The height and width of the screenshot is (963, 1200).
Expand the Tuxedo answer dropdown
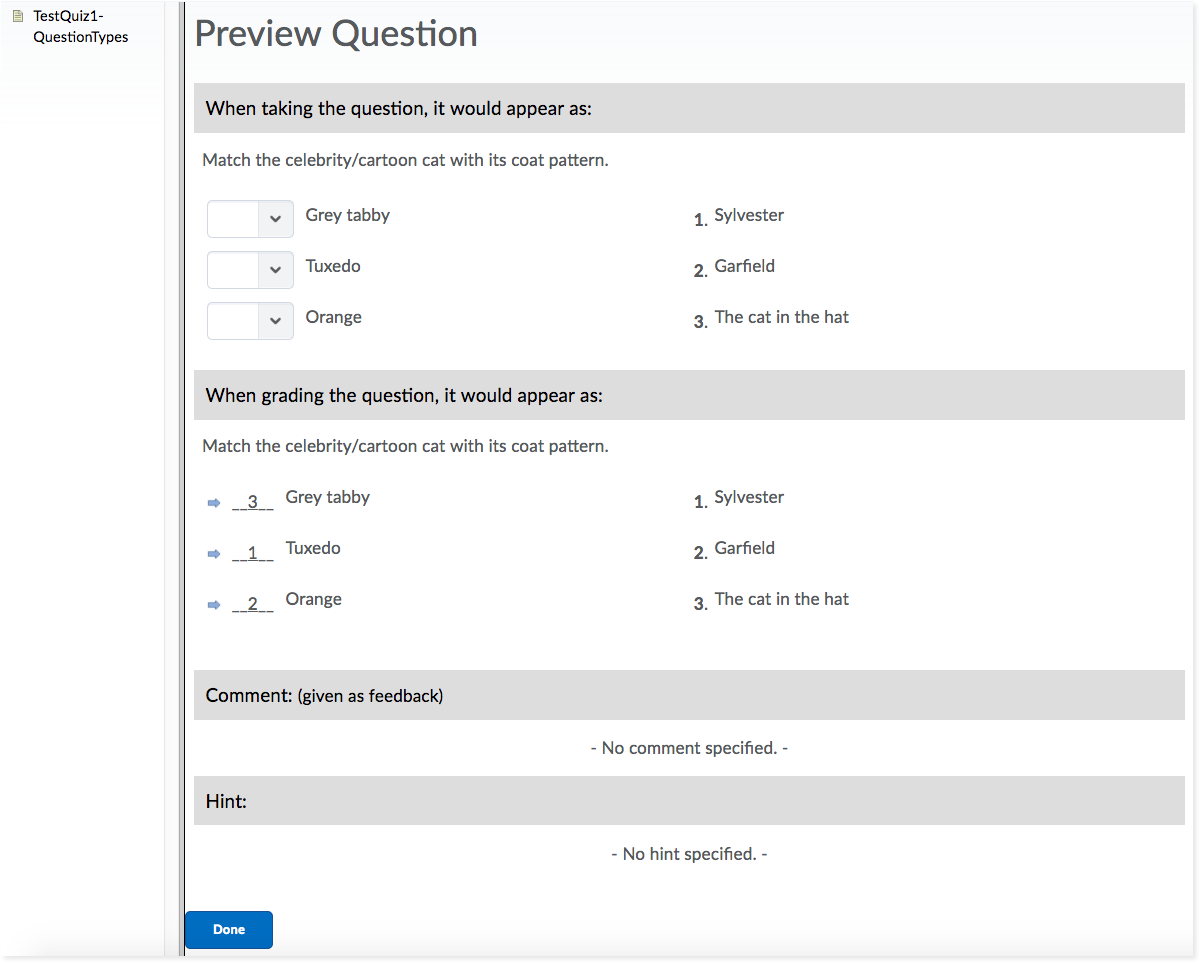250,270
